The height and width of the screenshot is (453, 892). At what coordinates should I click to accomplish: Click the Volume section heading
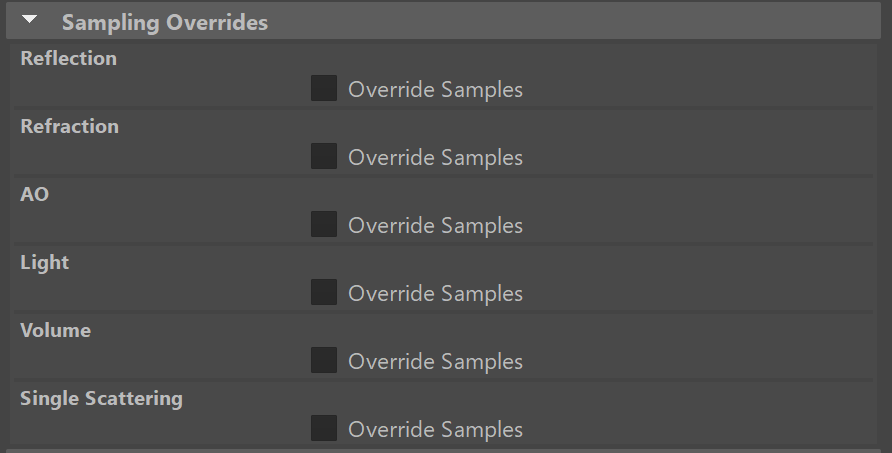tap(55, 331)
